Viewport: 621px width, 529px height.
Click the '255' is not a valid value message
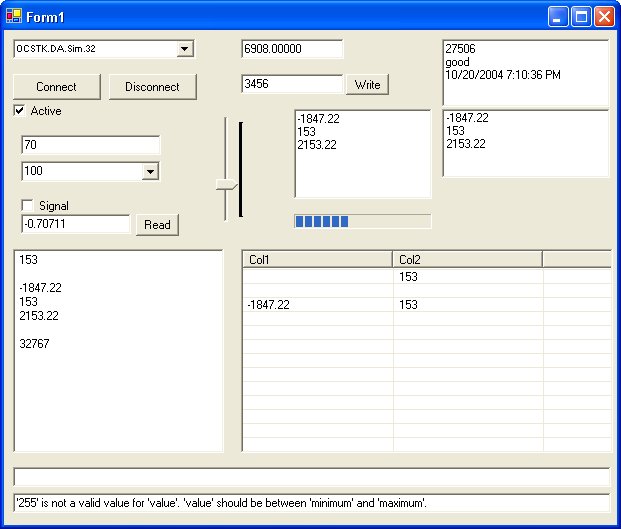coord(312,503)
